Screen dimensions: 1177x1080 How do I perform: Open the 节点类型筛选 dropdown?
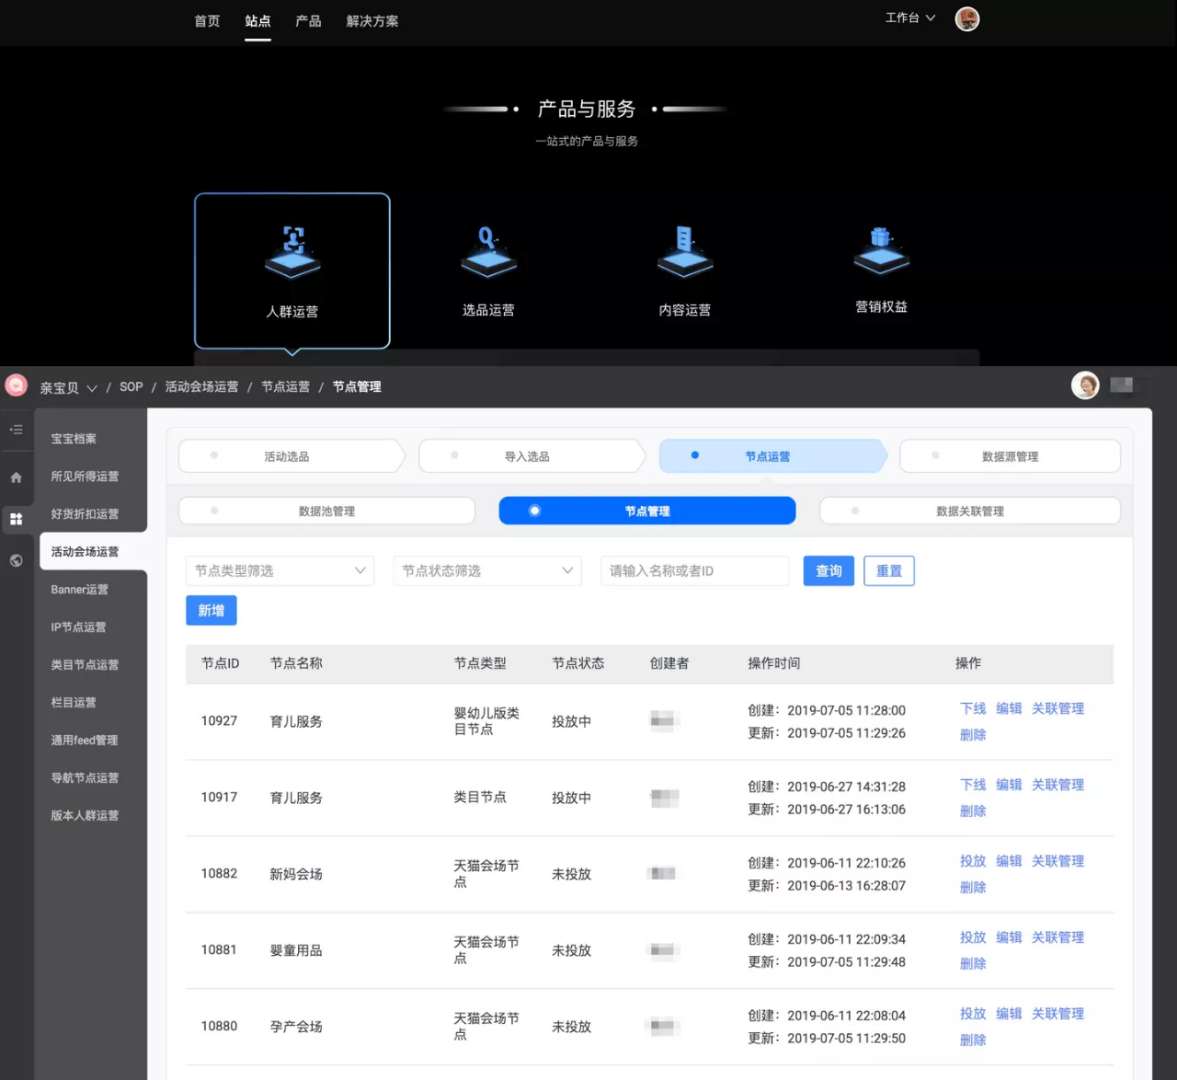(x=280, y=570)
